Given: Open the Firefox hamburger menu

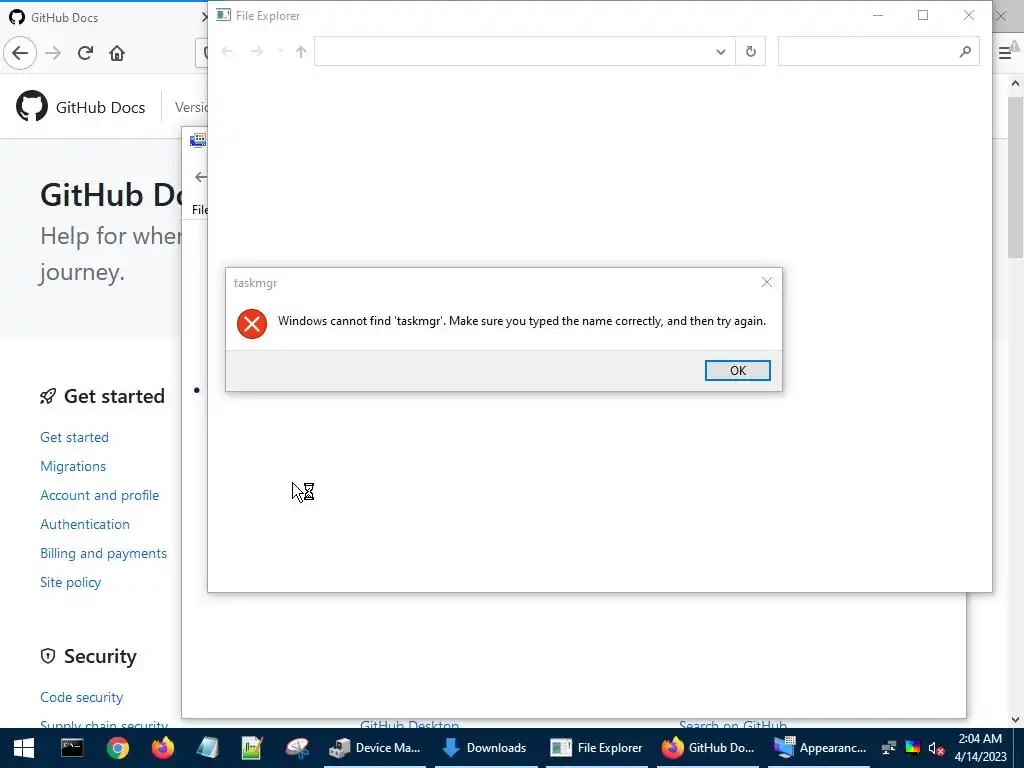Looking at the screenshot, I should pos(1004,53).
